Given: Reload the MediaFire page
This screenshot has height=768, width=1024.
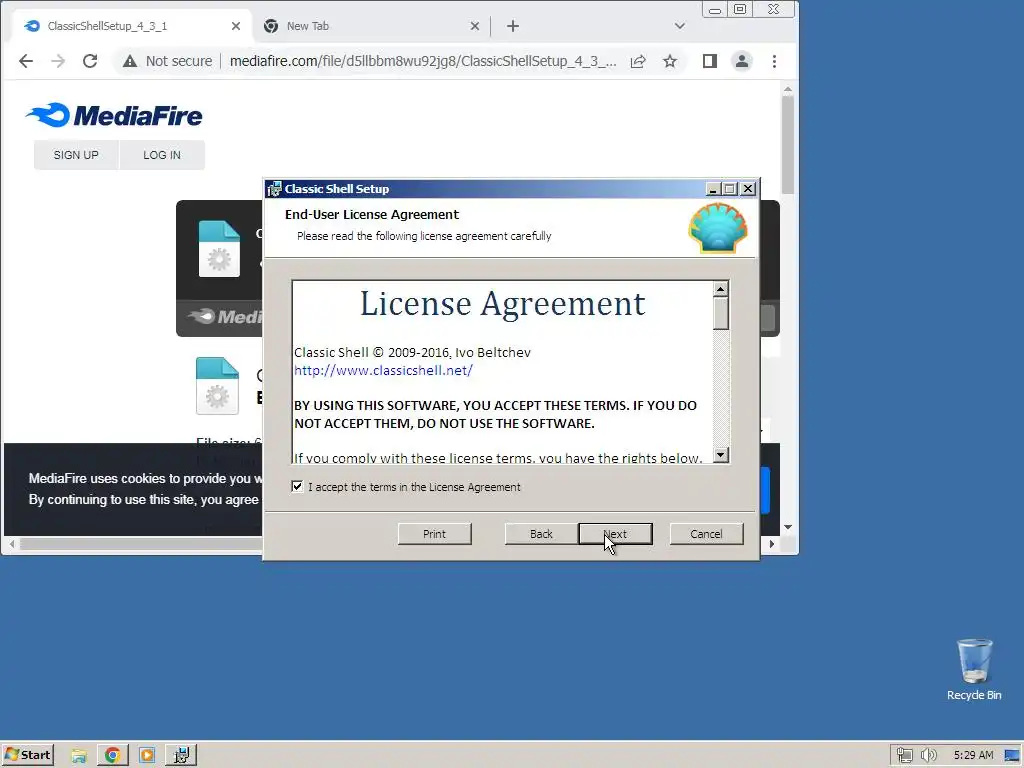Looking at the screenshot, I should coord(90,61).
